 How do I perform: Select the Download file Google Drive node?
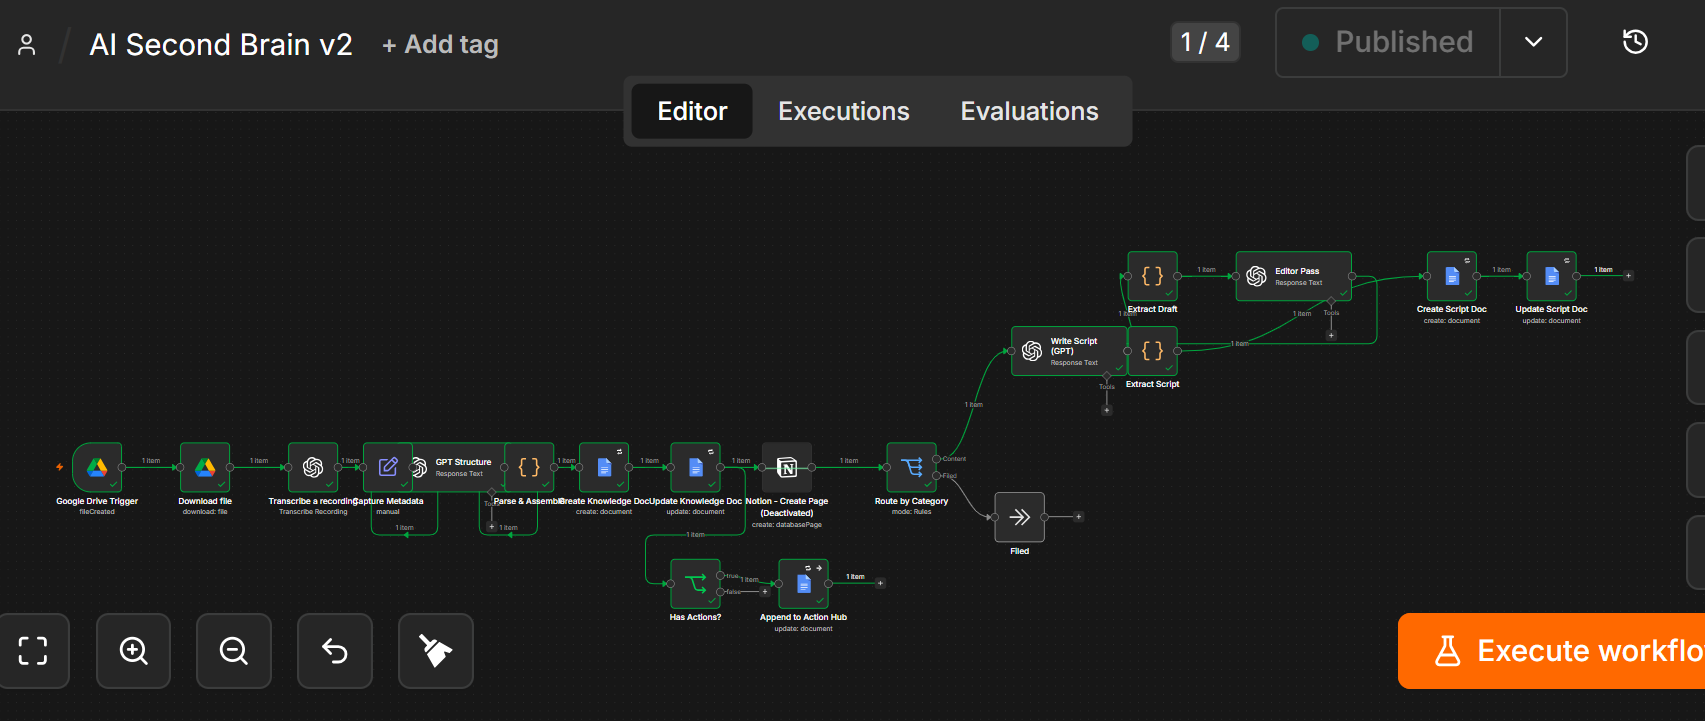point(205,467)
